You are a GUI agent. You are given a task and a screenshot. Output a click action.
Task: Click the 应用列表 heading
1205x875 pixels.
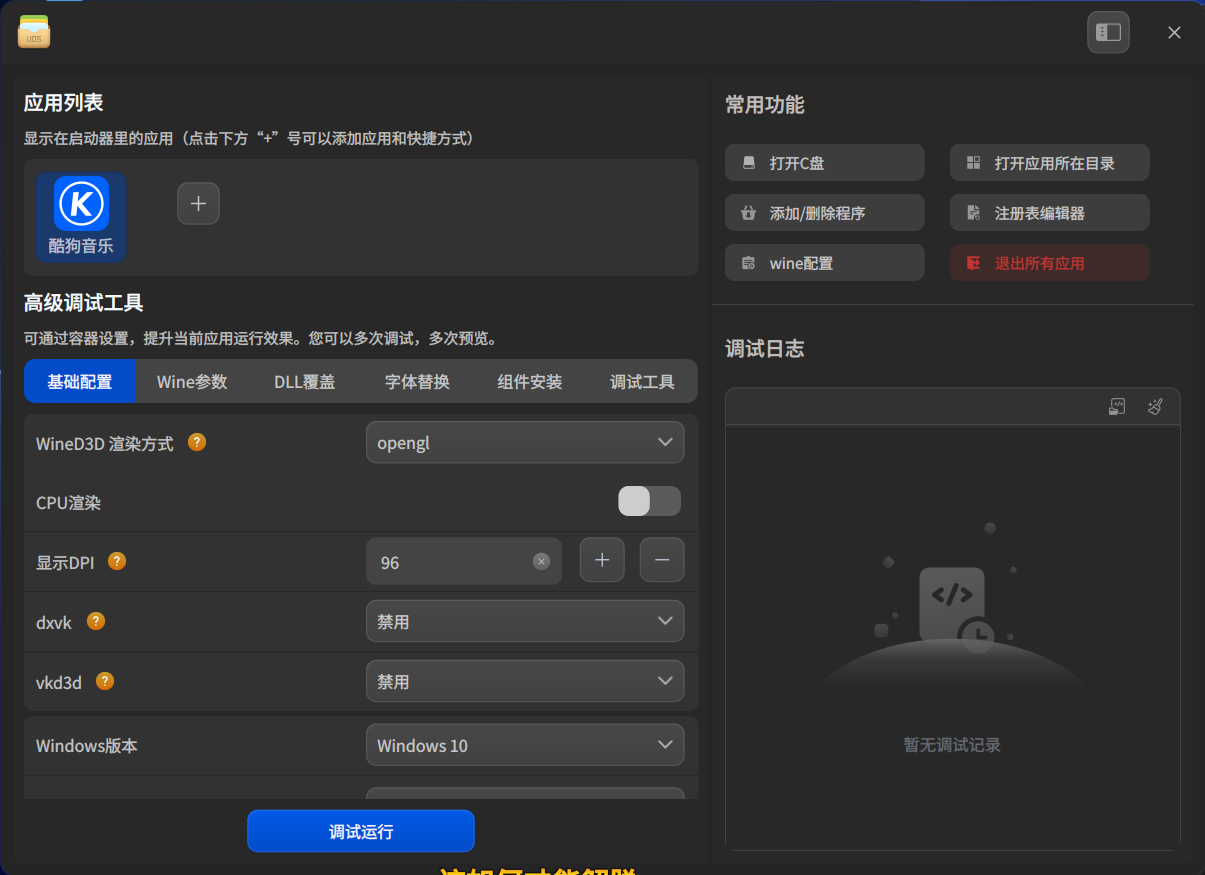[64, 102]
